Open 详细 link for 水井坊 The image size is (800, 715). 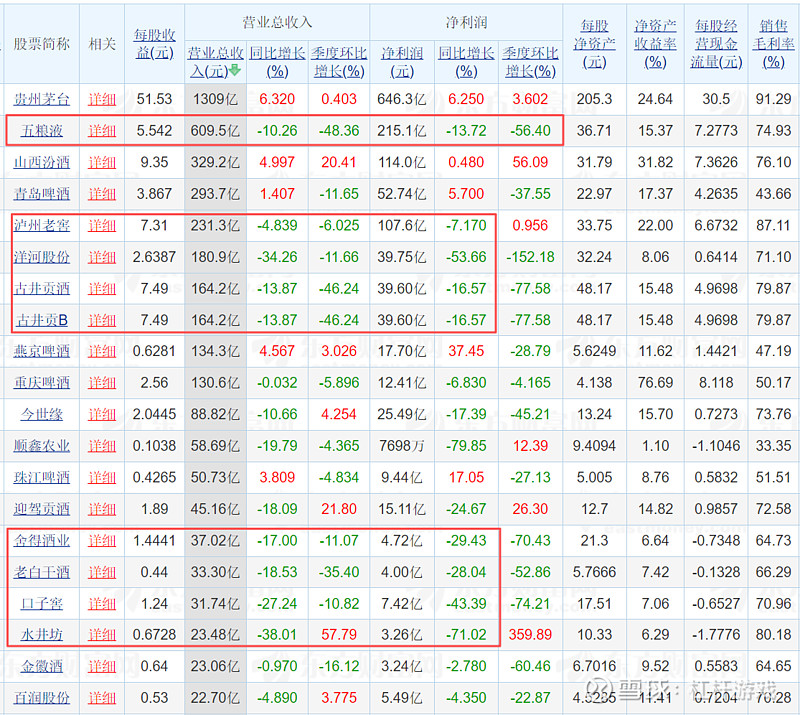coord(102,635)
